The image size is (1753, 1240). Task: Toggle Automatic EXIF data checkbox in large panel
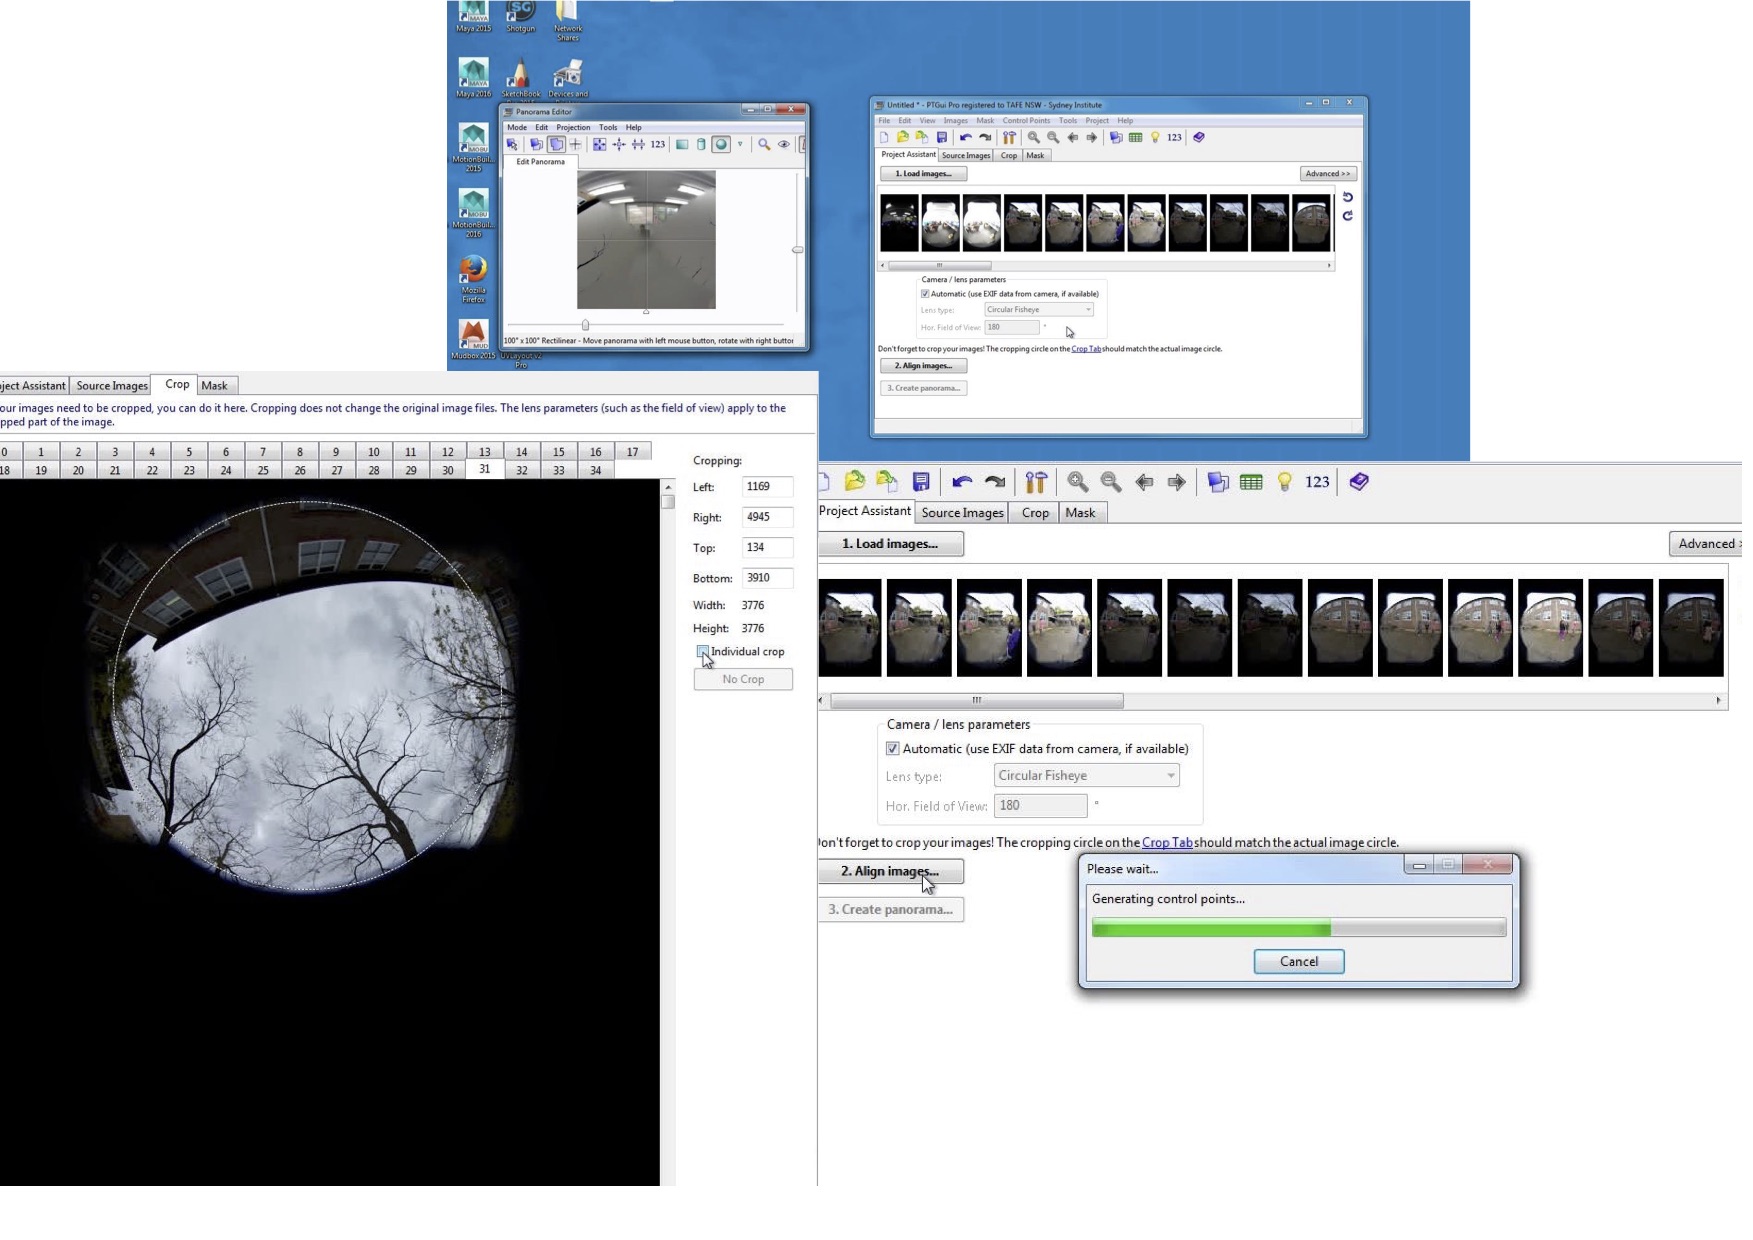[x=893, y=749]
